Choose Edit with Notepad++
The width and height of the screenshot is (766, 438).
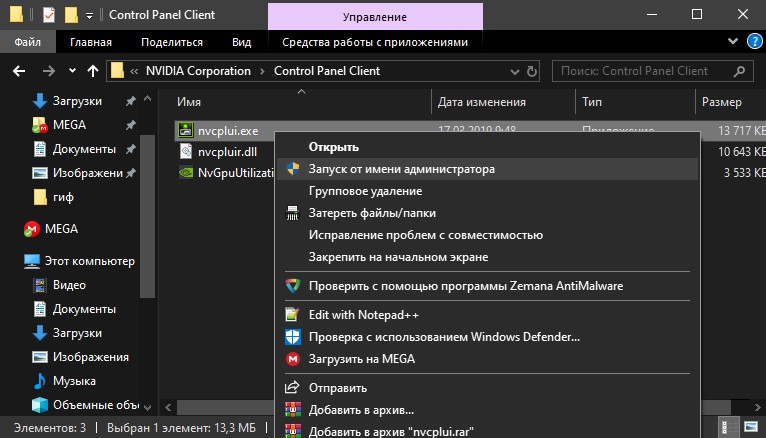pos(488,315)
